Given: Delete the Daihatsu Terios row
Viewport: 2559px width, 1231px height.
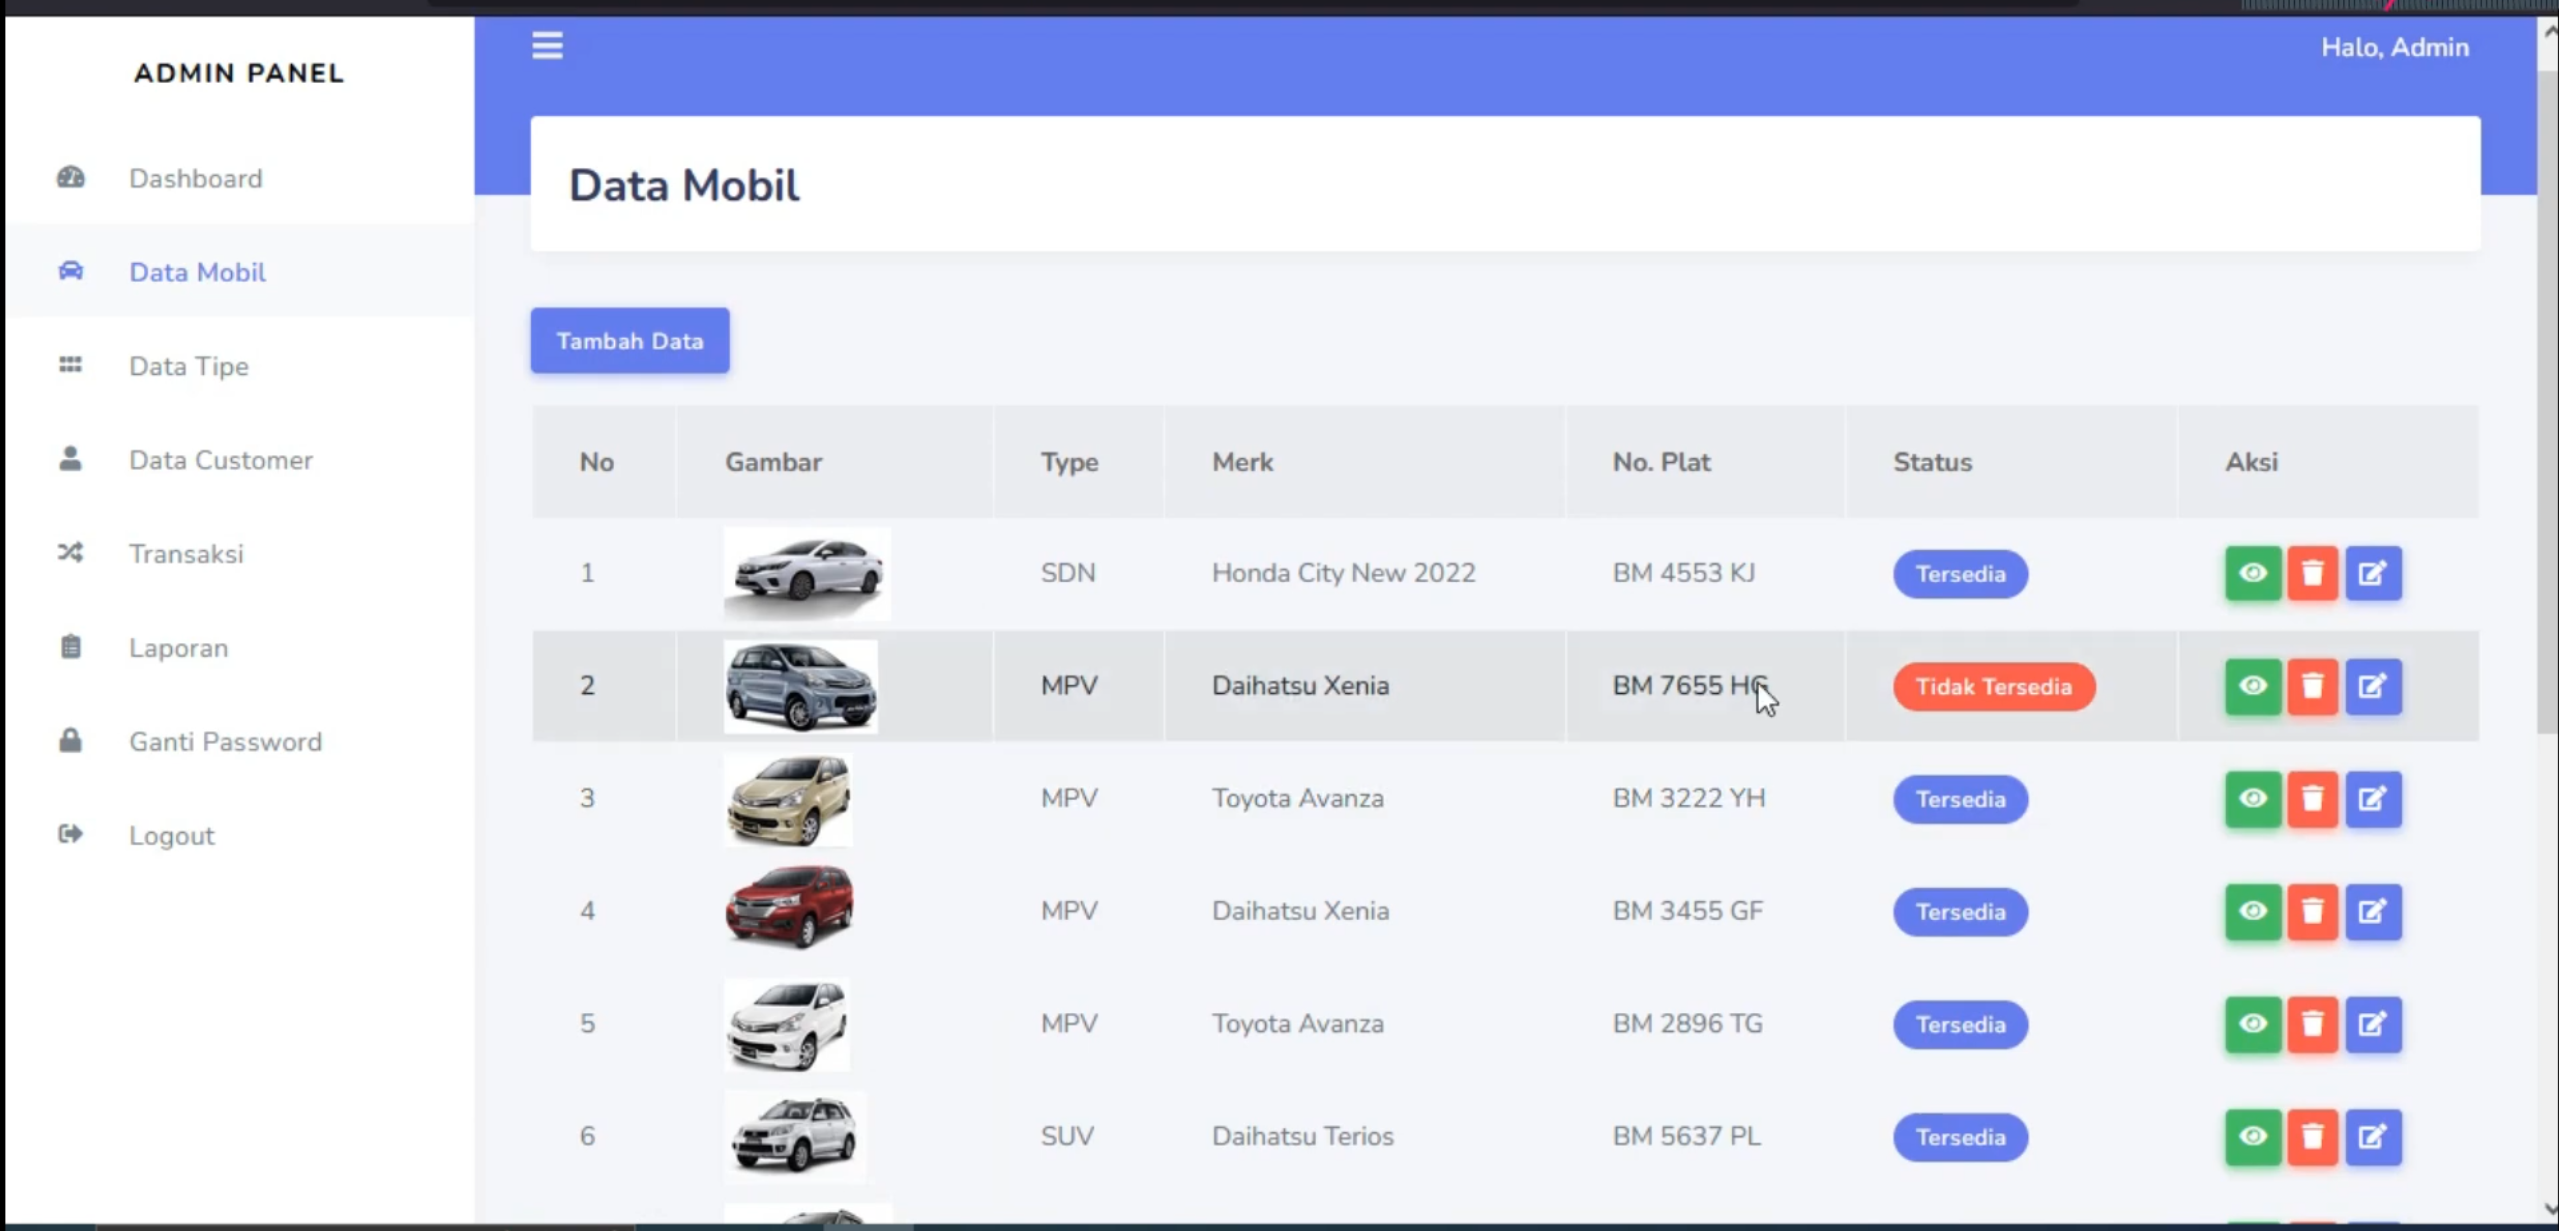Looking at the screenshot, I should click(2312, 1137).
